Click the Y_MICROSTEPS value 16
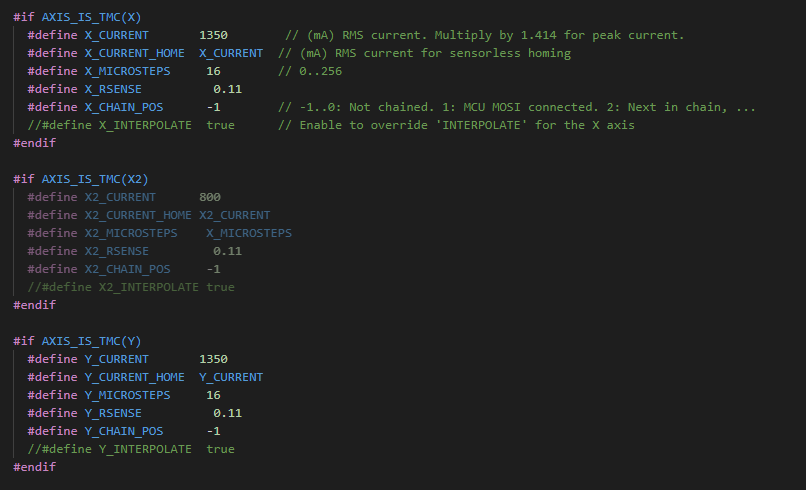Image resolution: width=806 pixels, height=490 pixels. point(213,395)
